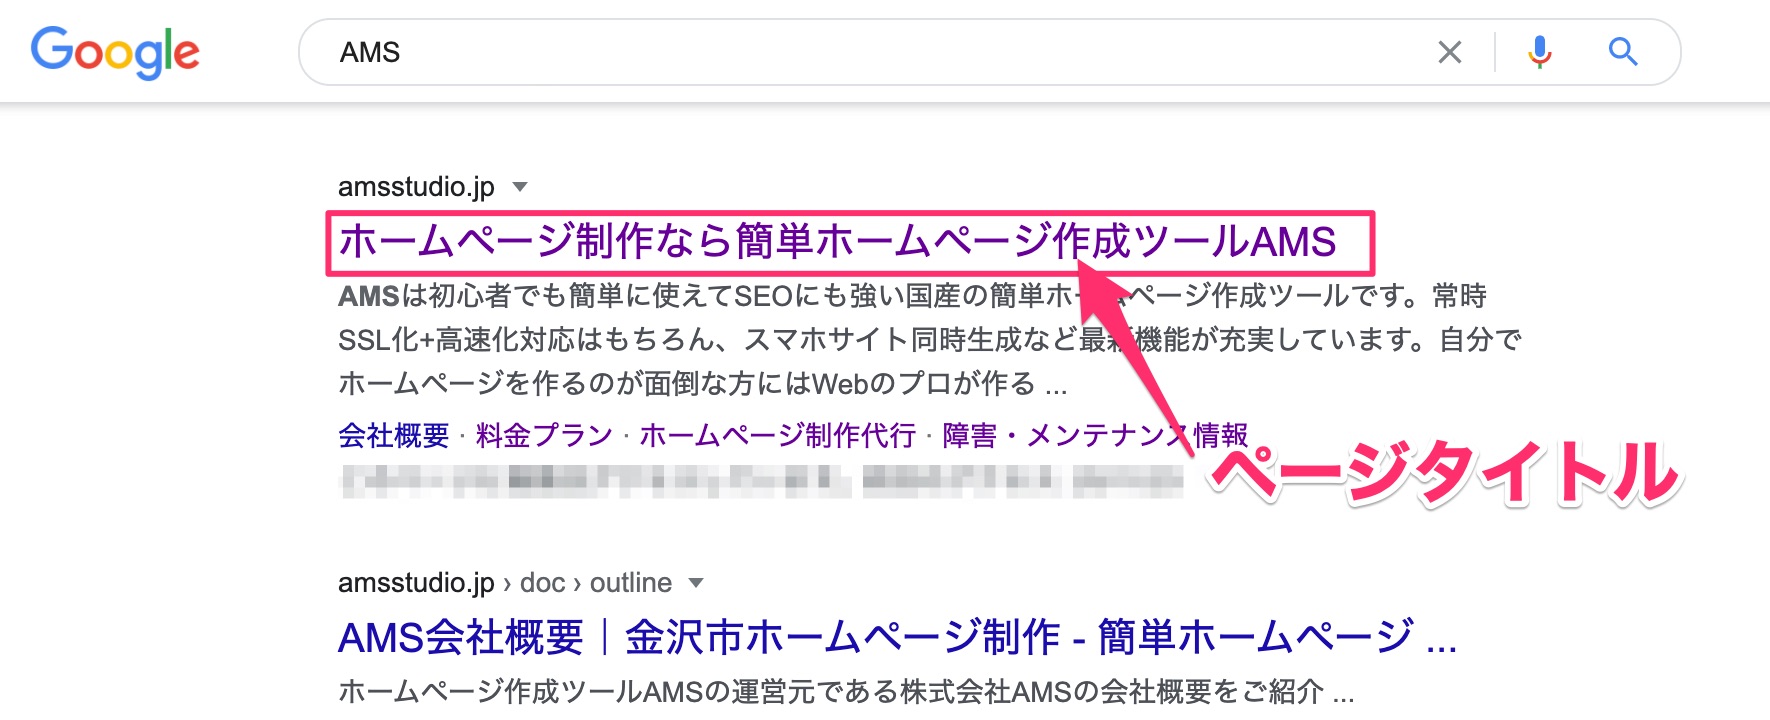1770x720 pixels.
Task: Open result titled ホームページ制作なら簡単ホームページ作成ツールAMS
Action: (x=837, y=242)
